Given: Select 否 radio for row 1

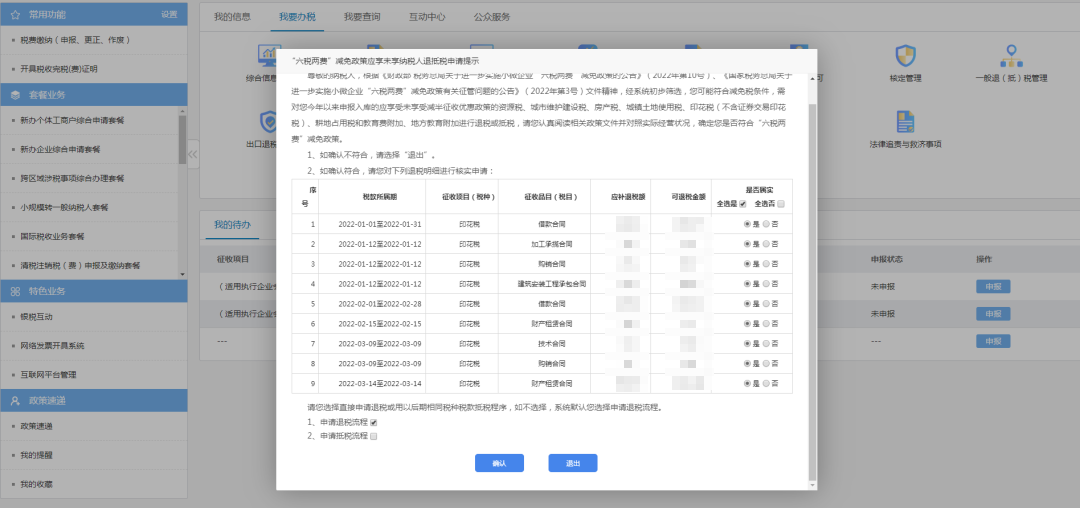Looking at the screenshot, I should click(x=767, y=224).
